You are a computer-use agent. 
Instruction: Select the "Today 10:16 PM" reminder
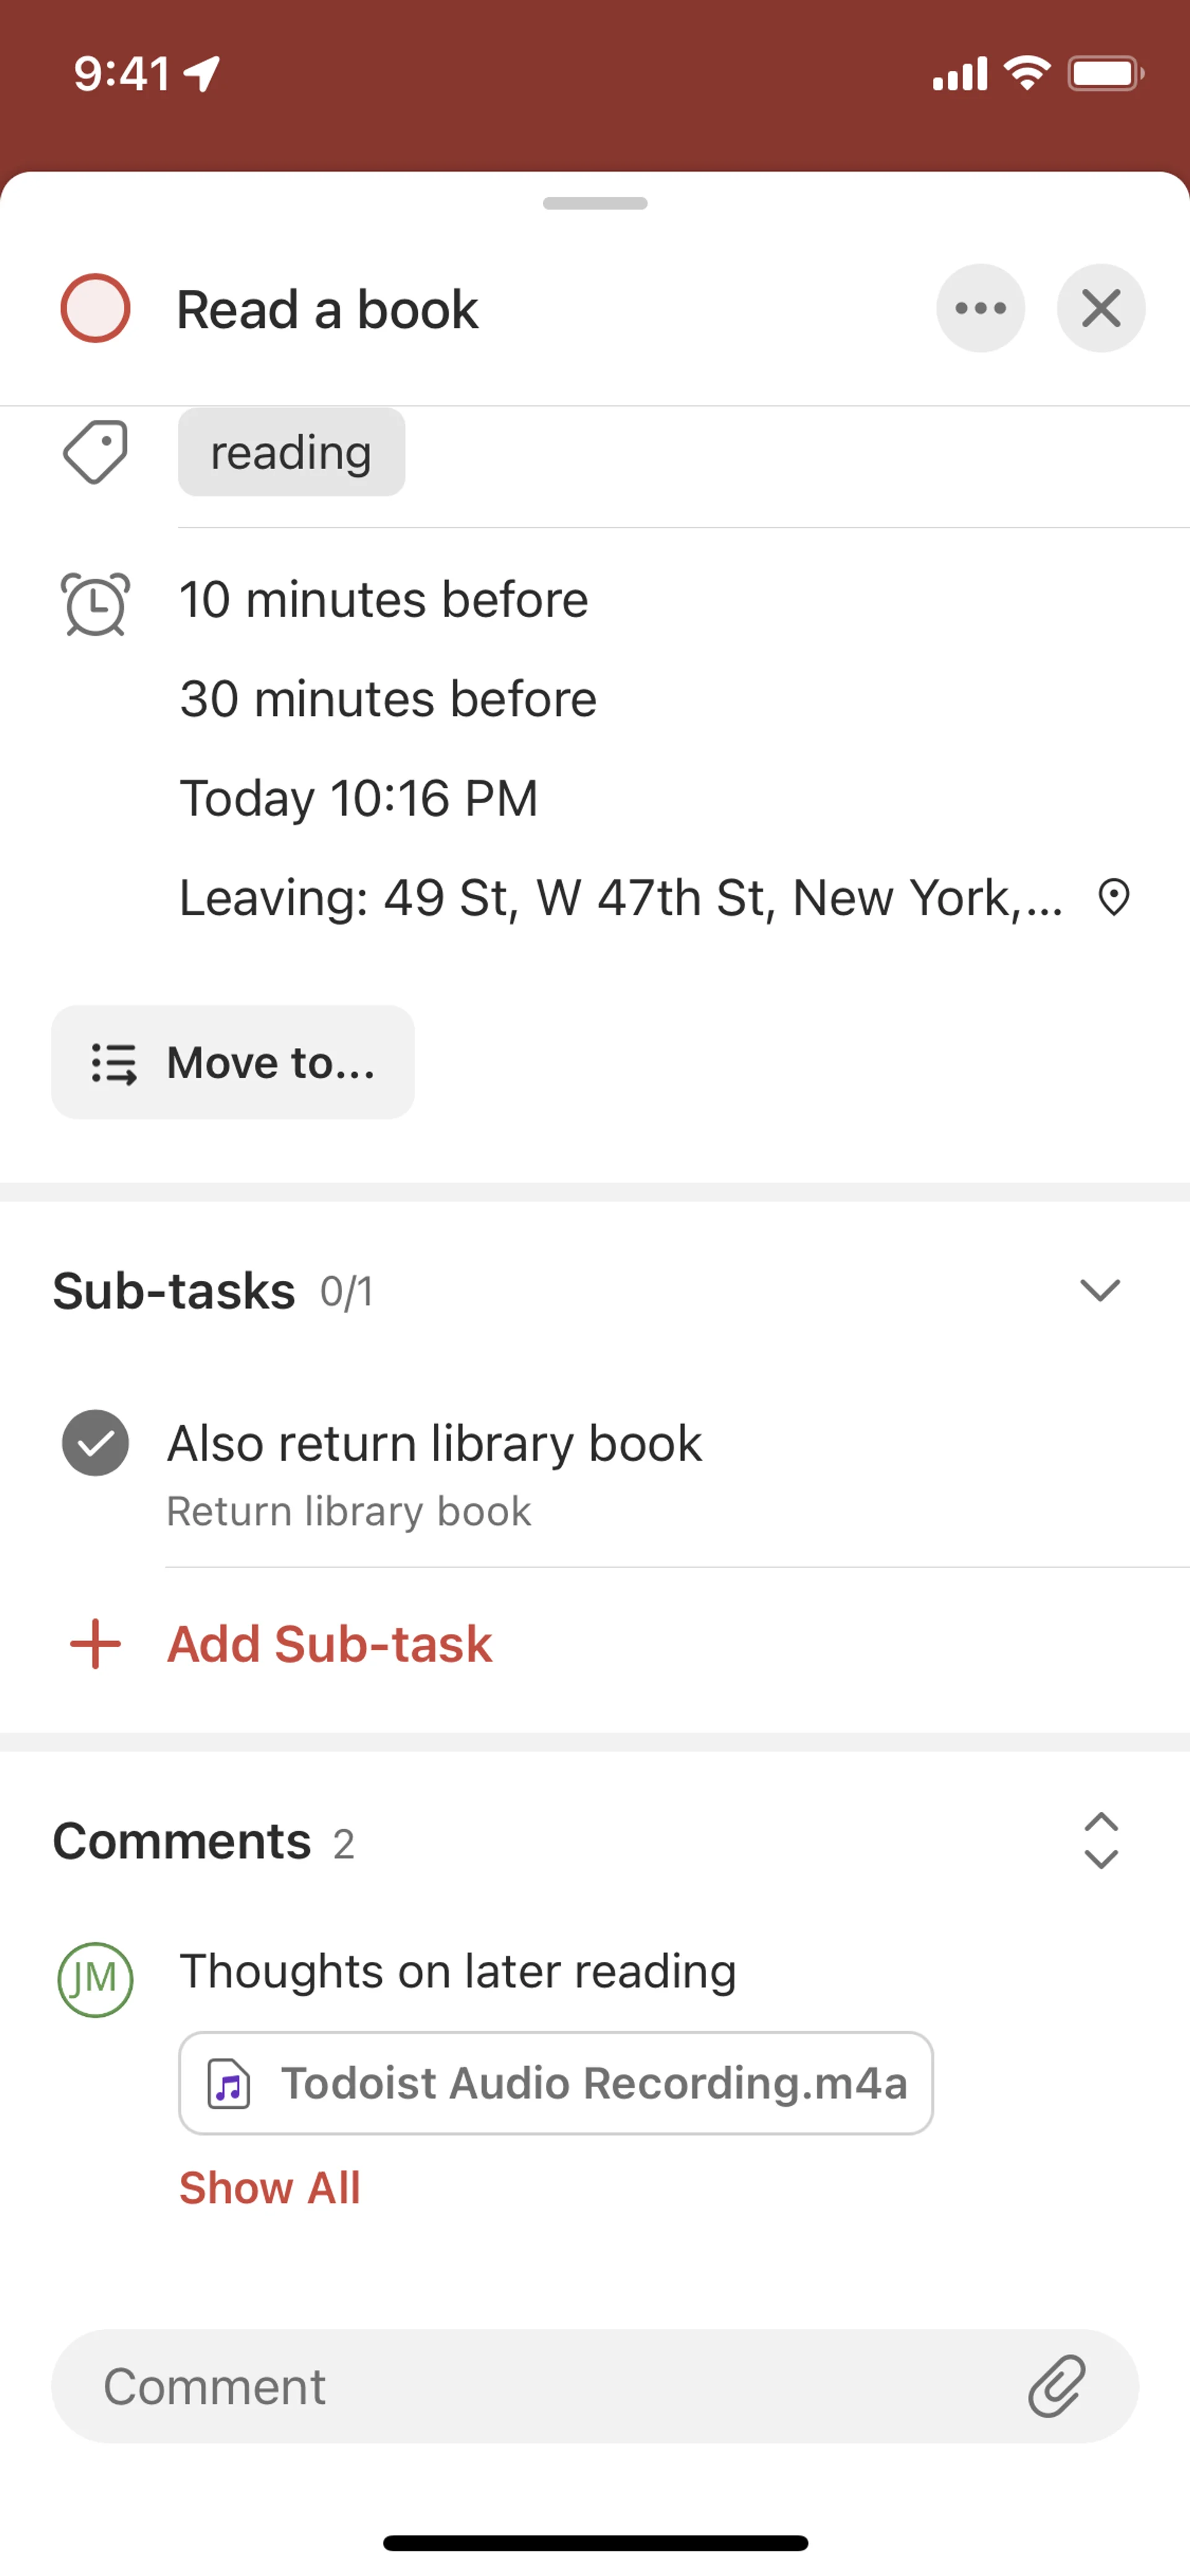(359, 798)
